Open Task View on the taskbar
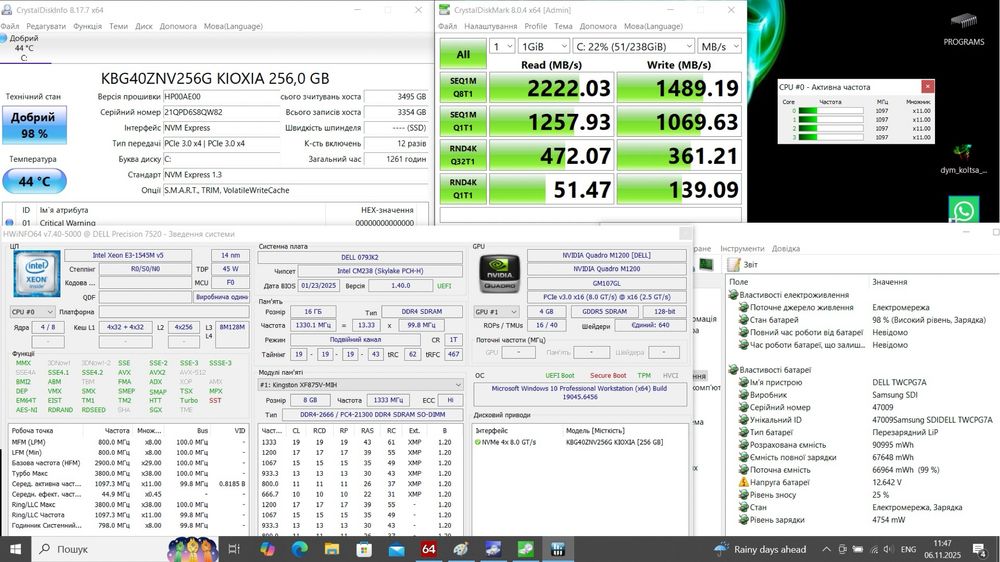The image size is (1000, 562). [x=234, y=549]
